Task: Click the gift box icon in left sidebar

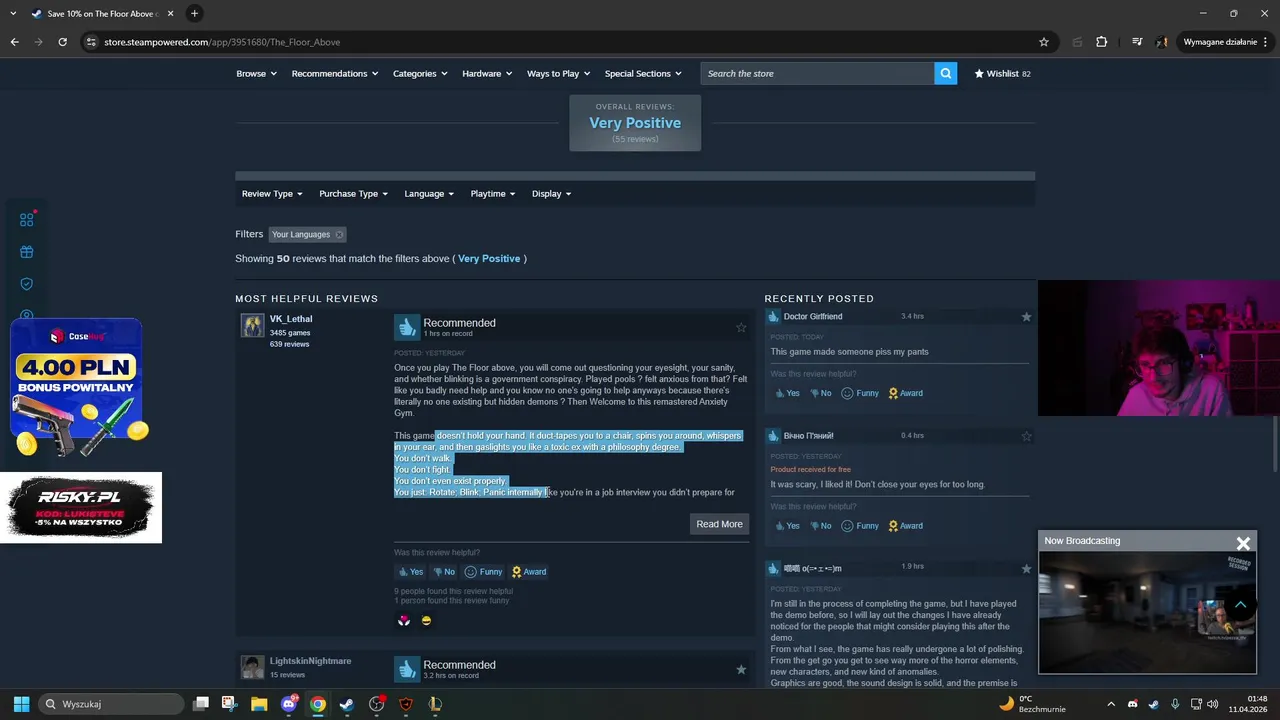Action: [27, 252]
